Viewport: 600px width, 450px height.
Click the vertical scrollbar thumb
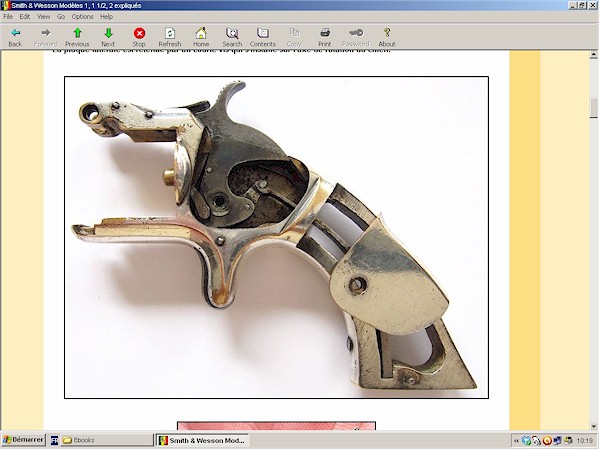pos(593,108)
